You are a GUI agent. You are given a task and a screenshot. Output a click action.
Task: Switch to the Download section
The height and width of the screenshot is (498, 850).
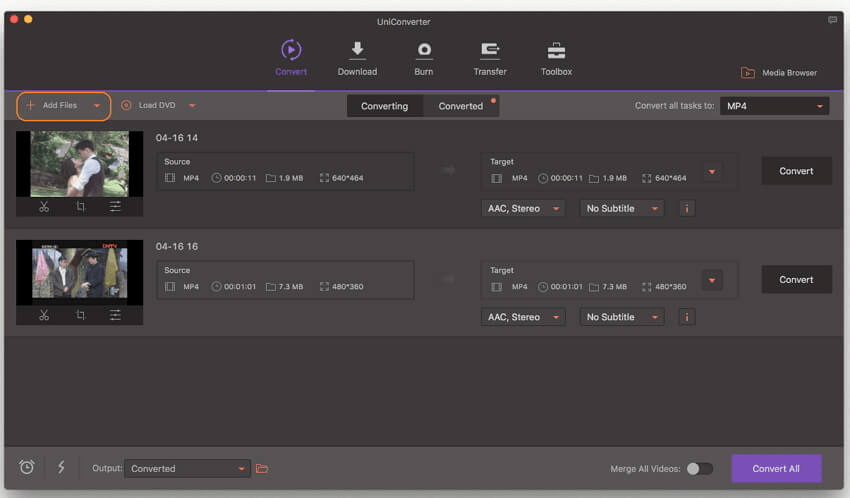[x=357, y=59]
